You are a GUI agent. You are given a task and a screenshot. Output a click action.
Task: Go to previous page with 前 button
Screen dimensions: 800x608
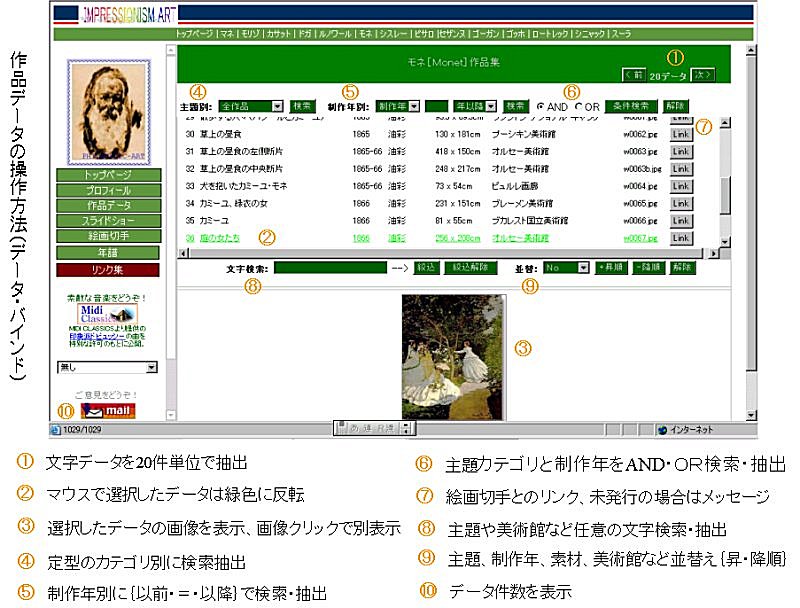point(632,74)
